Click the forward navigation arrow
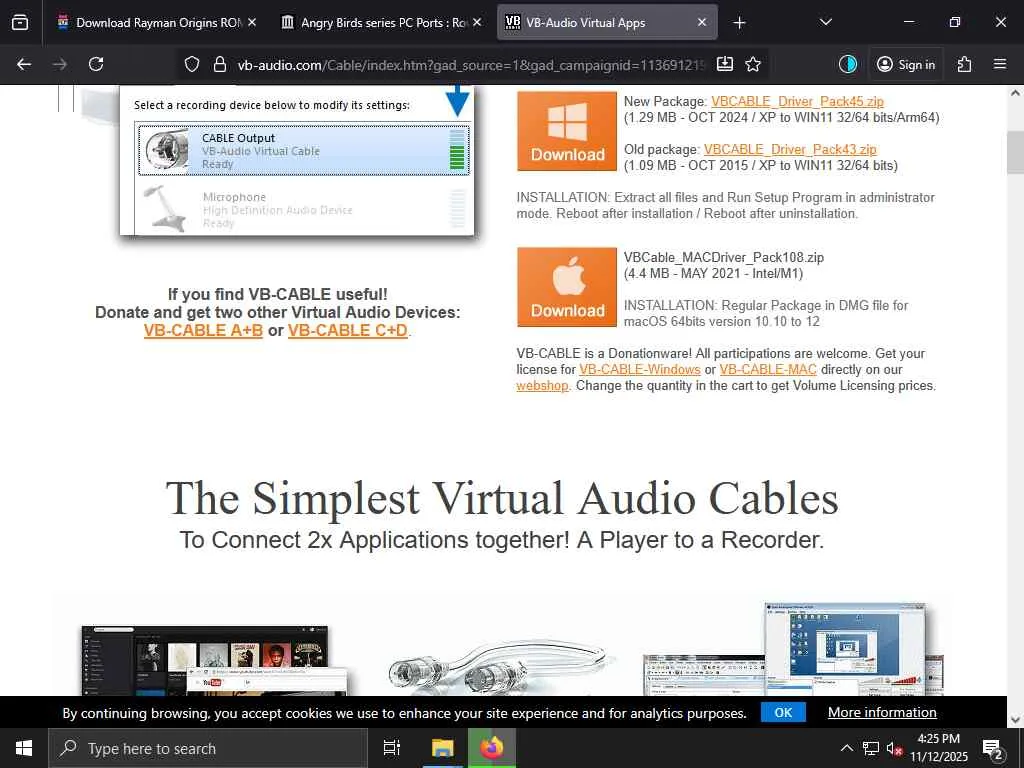1024x768 pixels. tap(60, 64)
